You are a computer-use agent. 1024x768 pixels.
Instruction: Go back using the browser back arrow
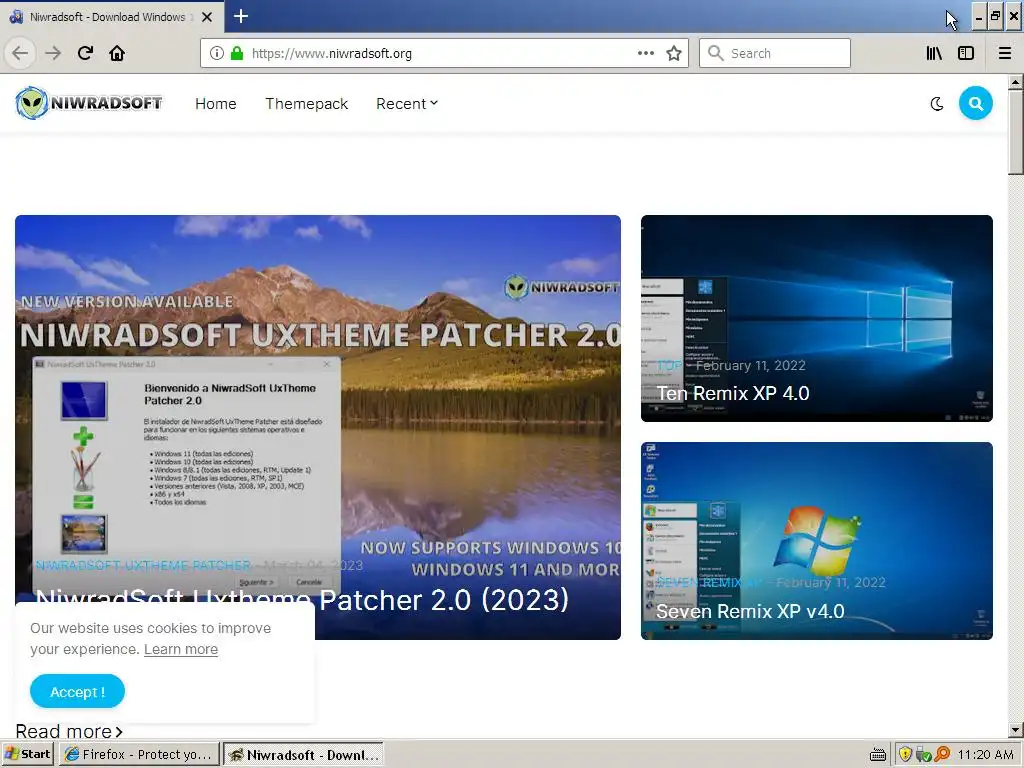pos(20,53)
